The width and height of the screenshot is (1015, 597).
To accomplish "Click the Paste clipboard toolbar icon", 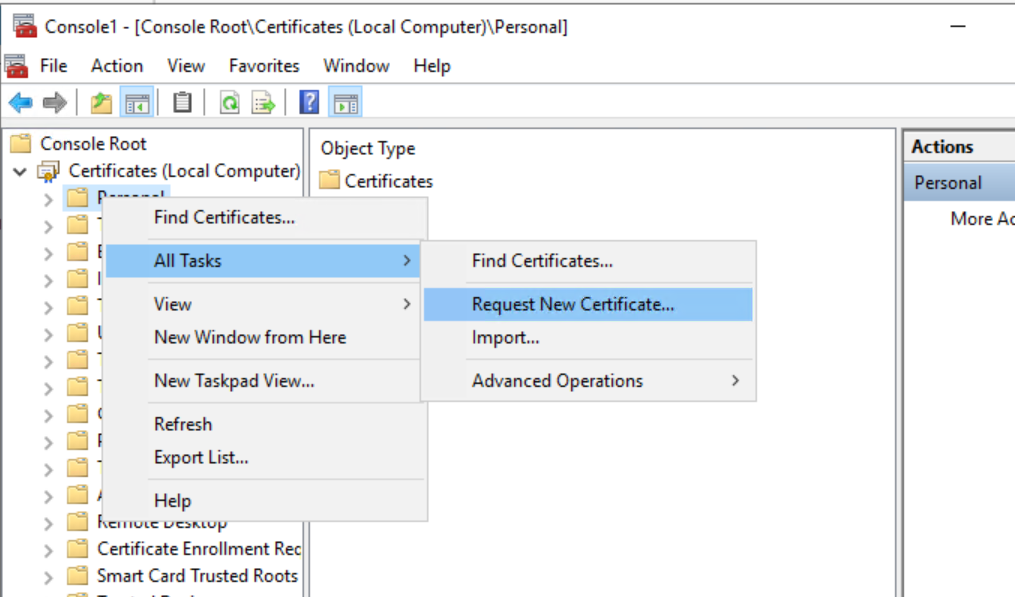I will coord(183,103).
